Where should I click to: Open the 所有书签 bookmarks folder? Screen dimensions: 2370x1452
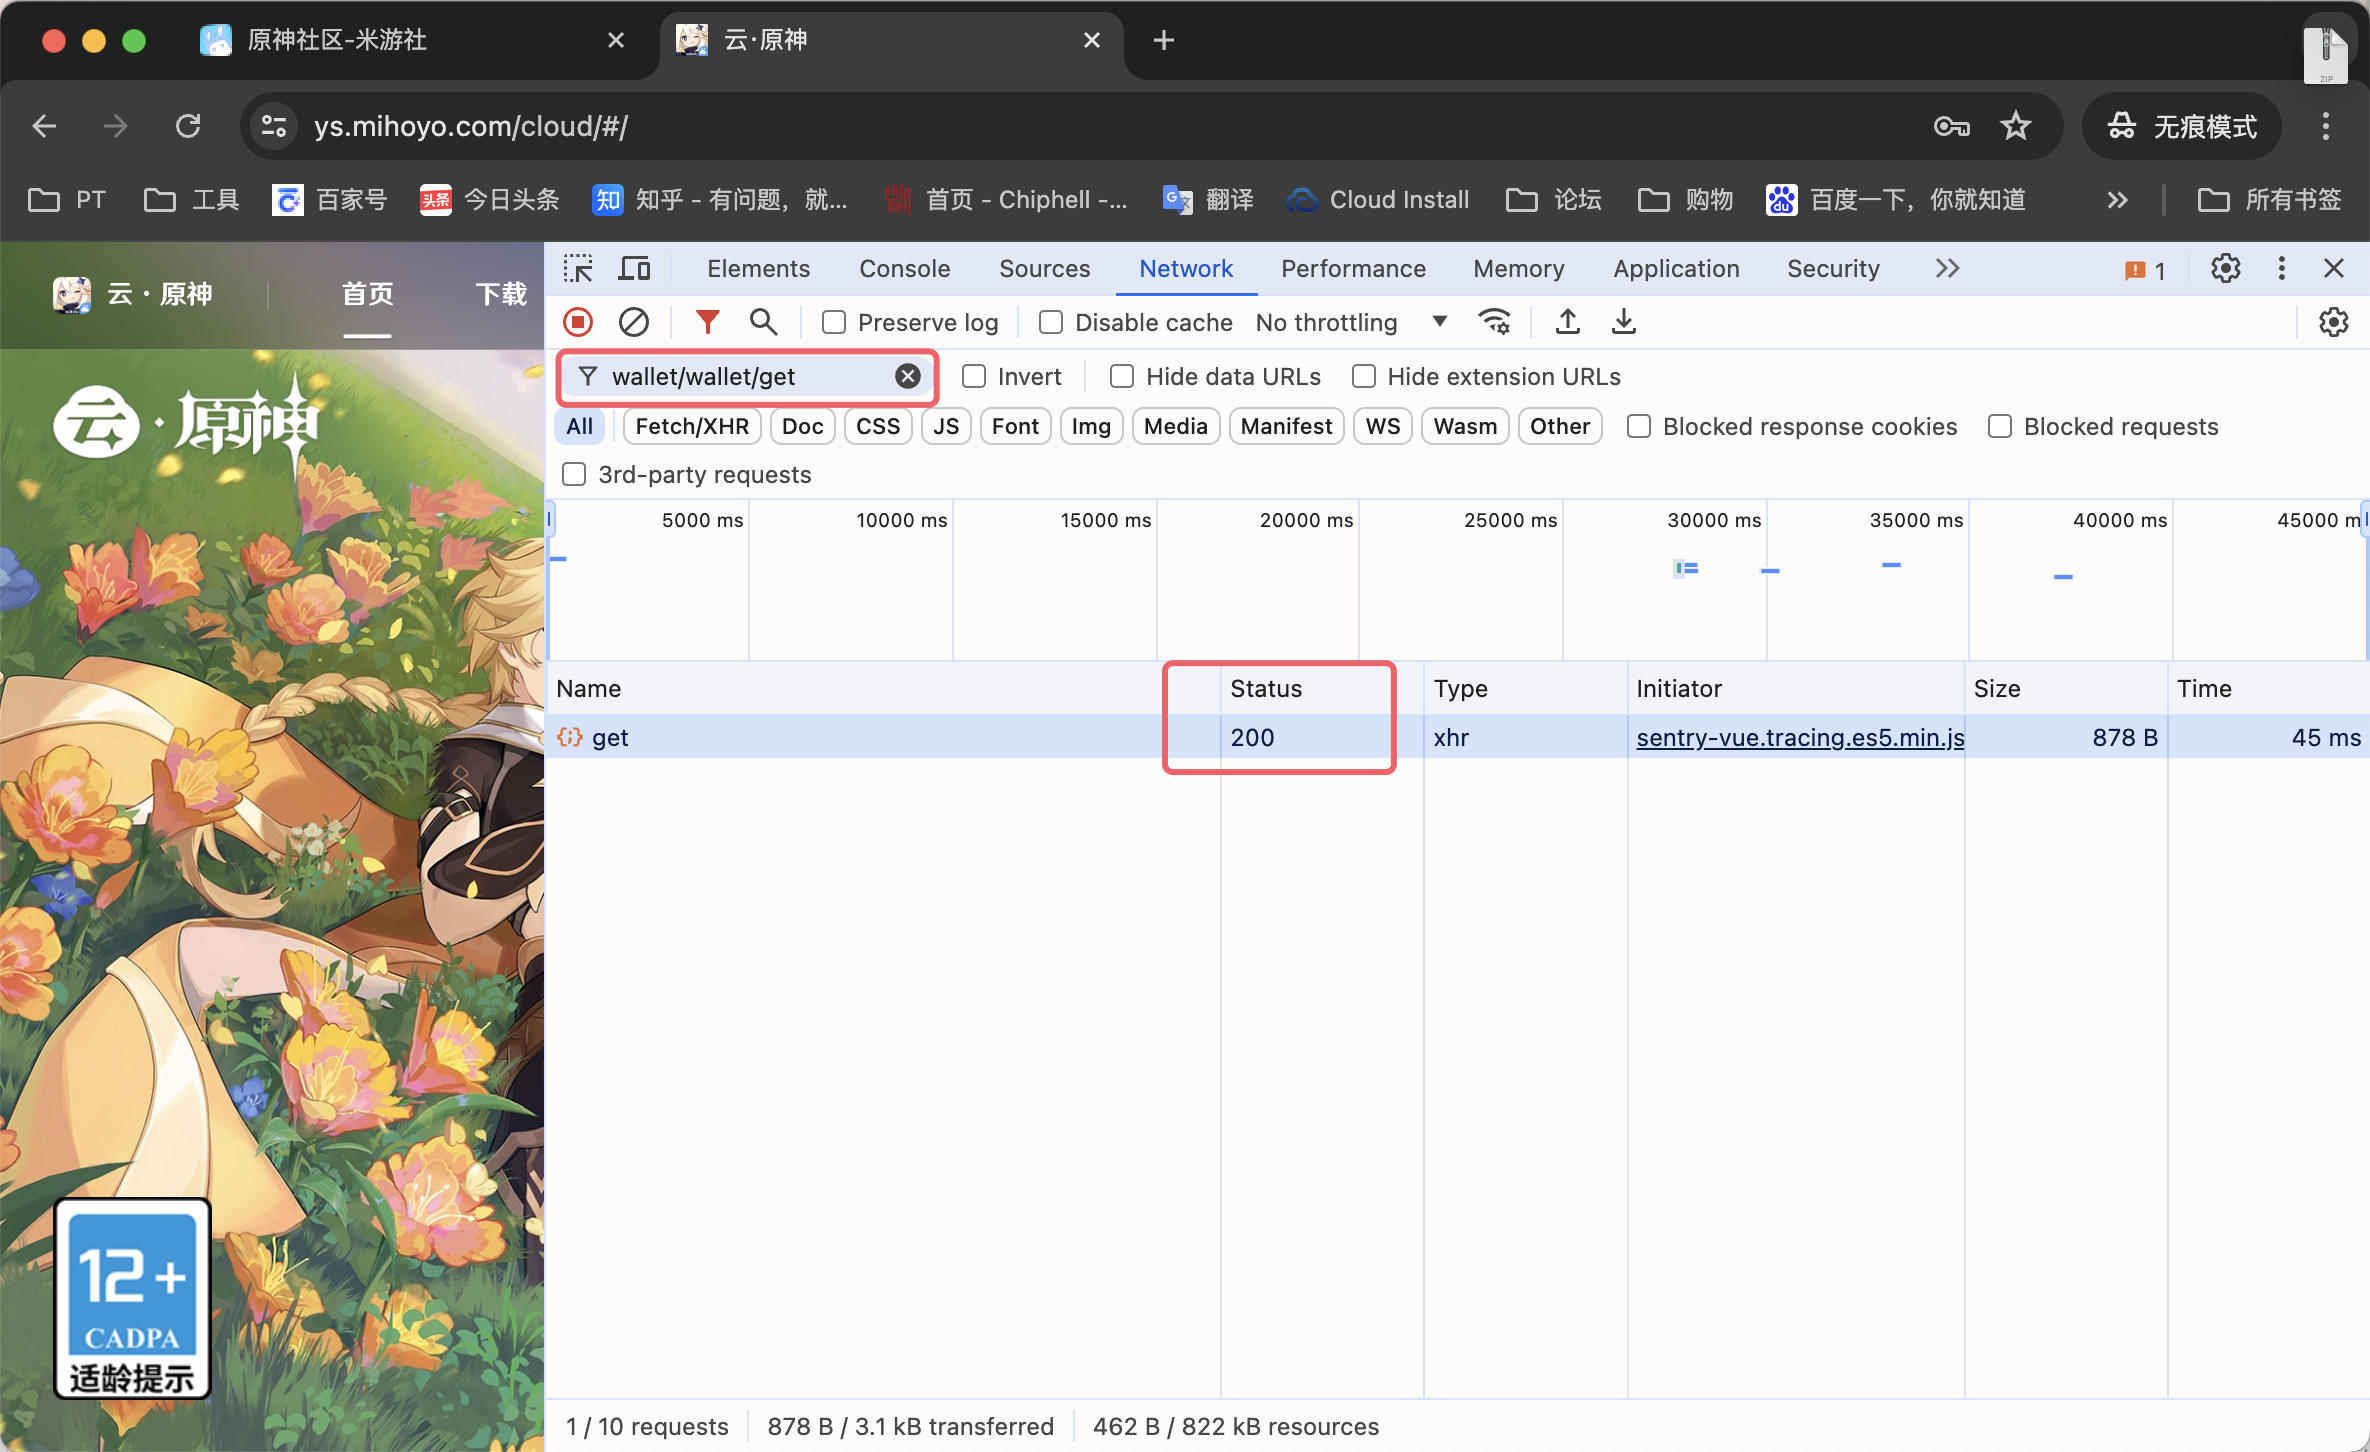click(2270, 200)
